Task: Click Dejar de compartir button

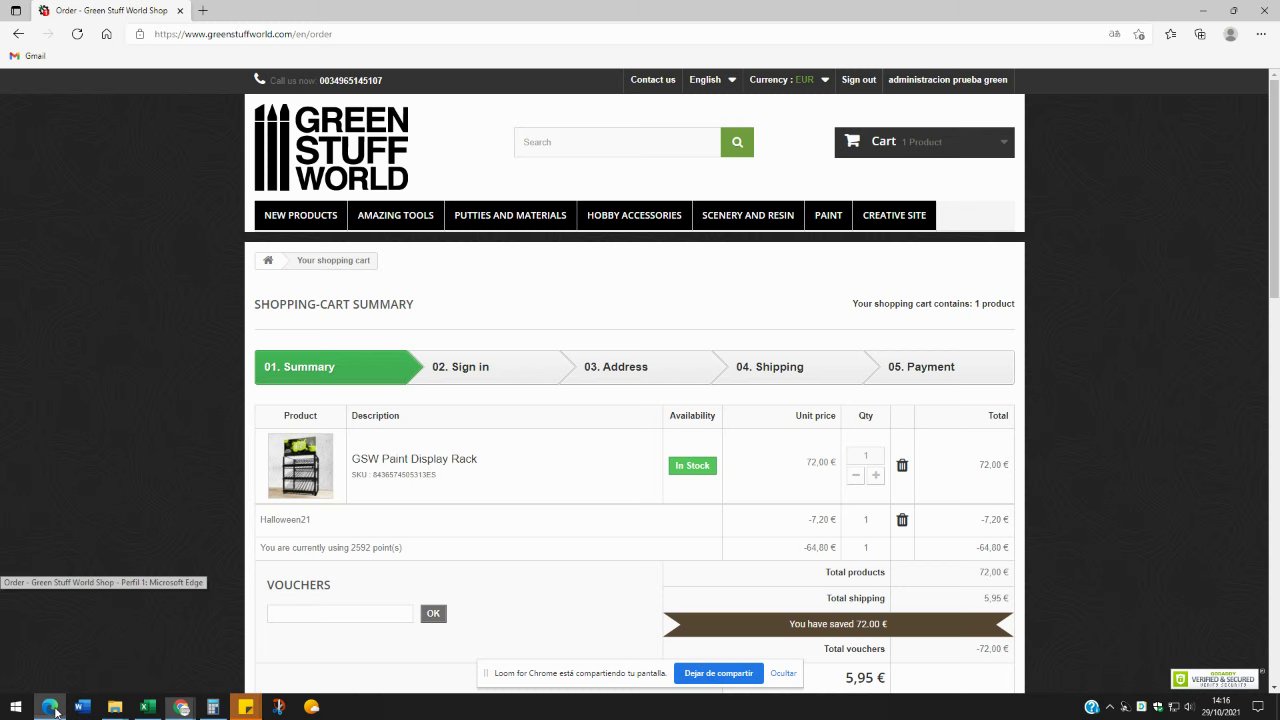Action: 719,673
